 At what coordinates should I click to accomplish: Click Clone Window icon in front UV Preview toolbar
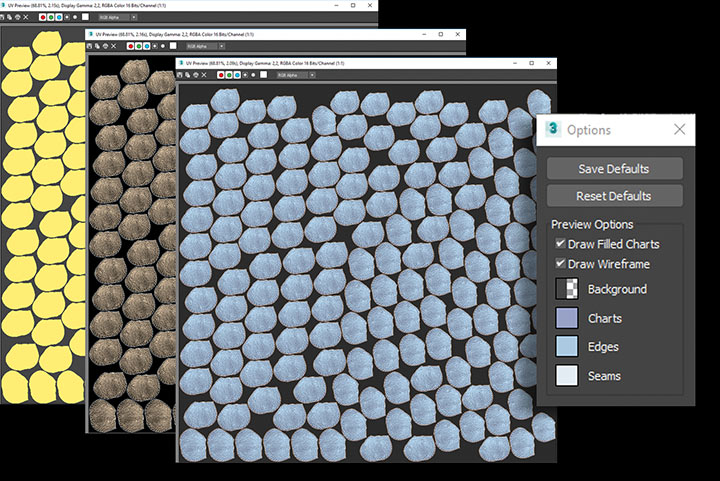[x=189, y=74]
